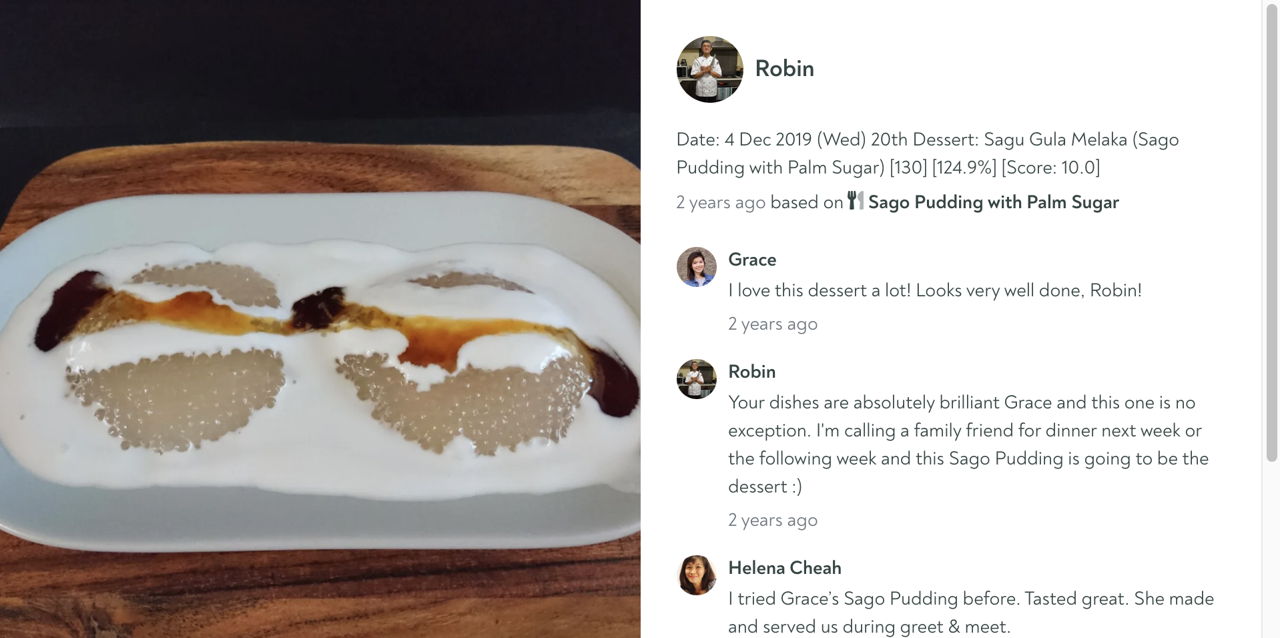The height and width of the screenshot is (638, 1280).
Task: Open Robin's large profile avatar
Action: point(709,69)
